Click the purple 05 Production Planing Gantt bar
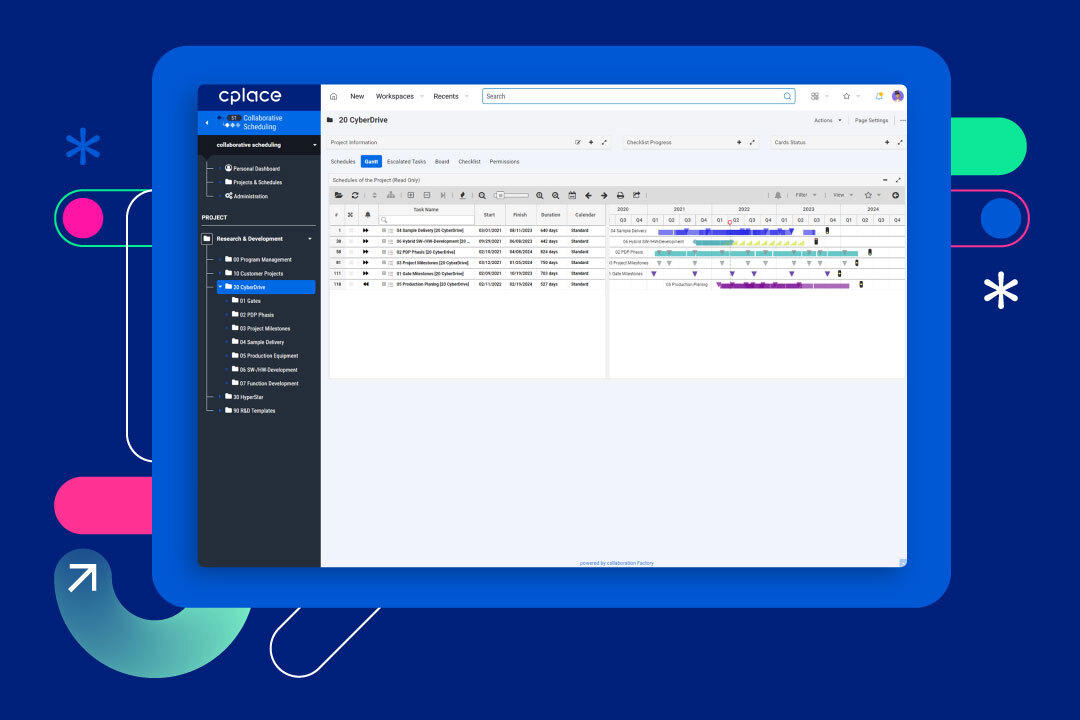This screenshot has width=1080, height=720. tap(783, 285)
